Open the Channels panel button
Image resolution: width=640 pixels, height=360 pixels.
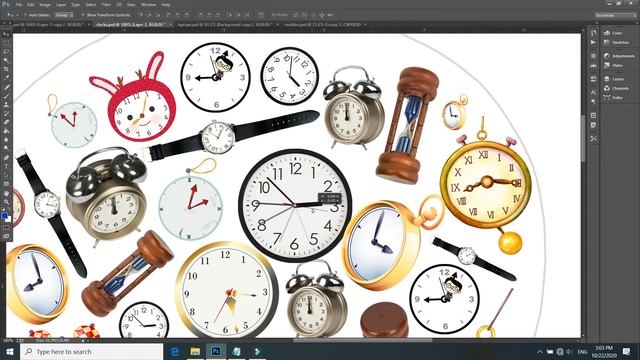point(616,88)
